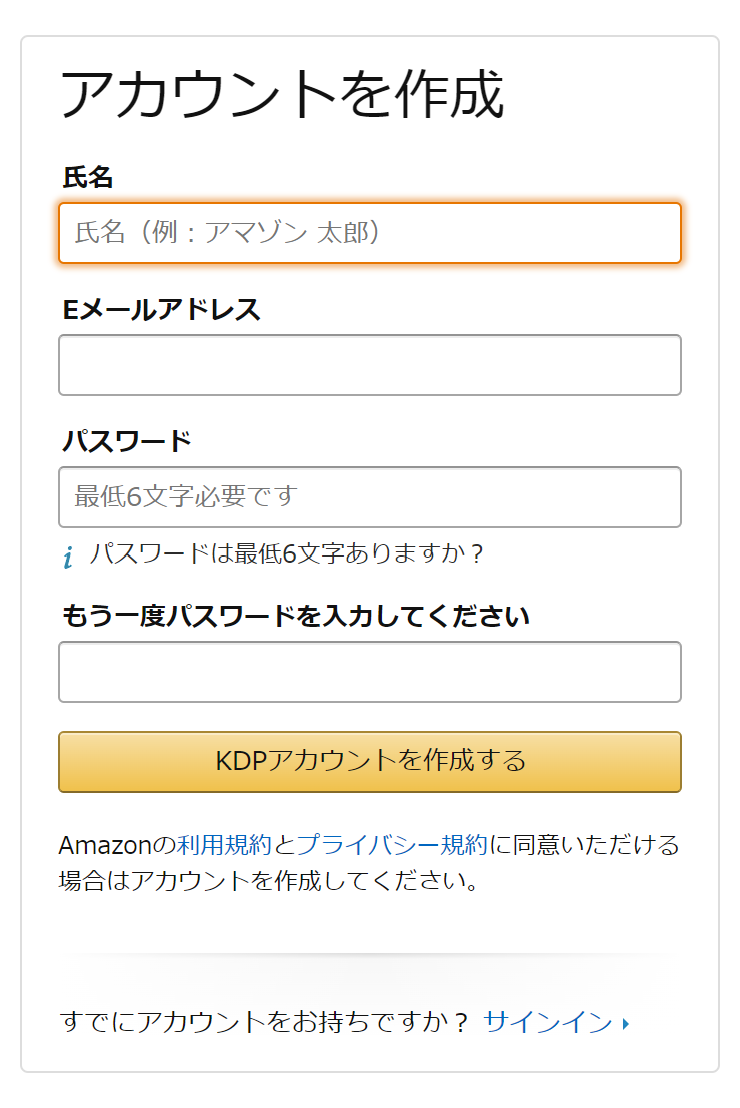Screen dimensions: 740x1108
Task: Click the 氏名 field label
Action: click(88, 177)
